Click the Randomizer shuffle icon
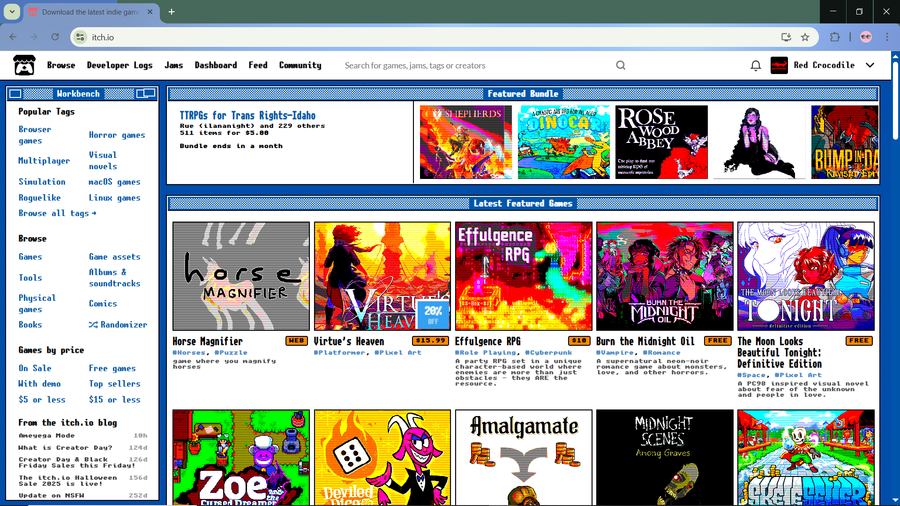The height and width of the screenshot is (506, 900). point(93,325)
